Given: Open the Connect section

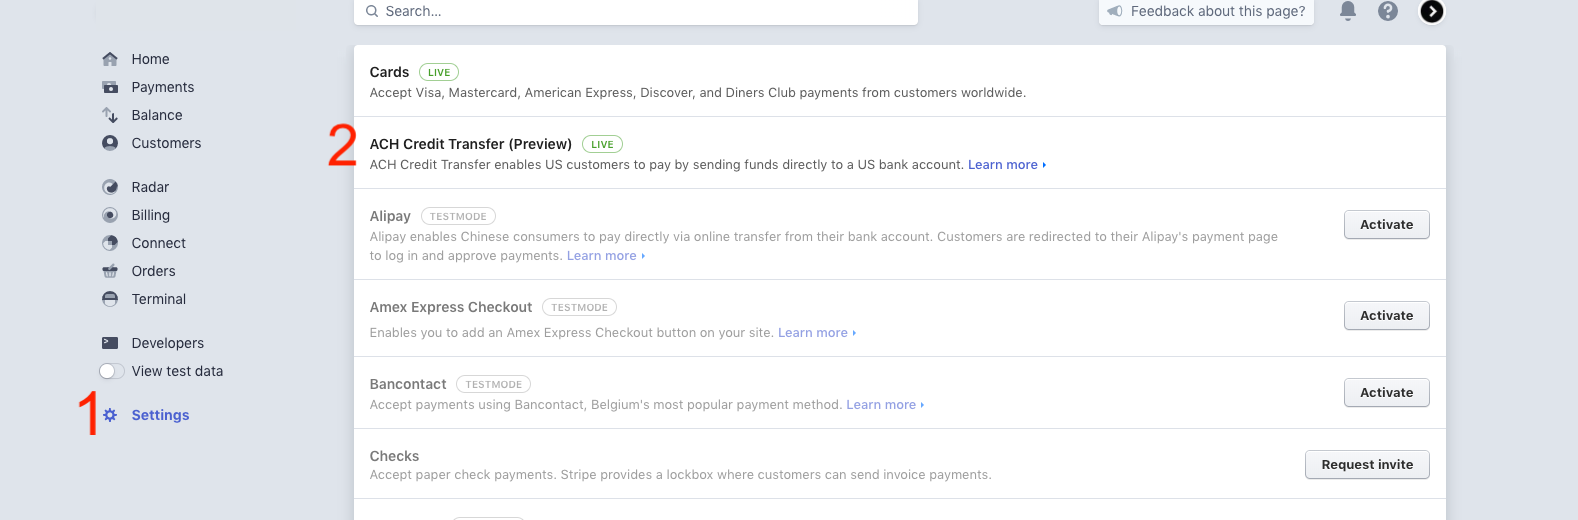Looking at the screenshot, I should click(159, 243).
